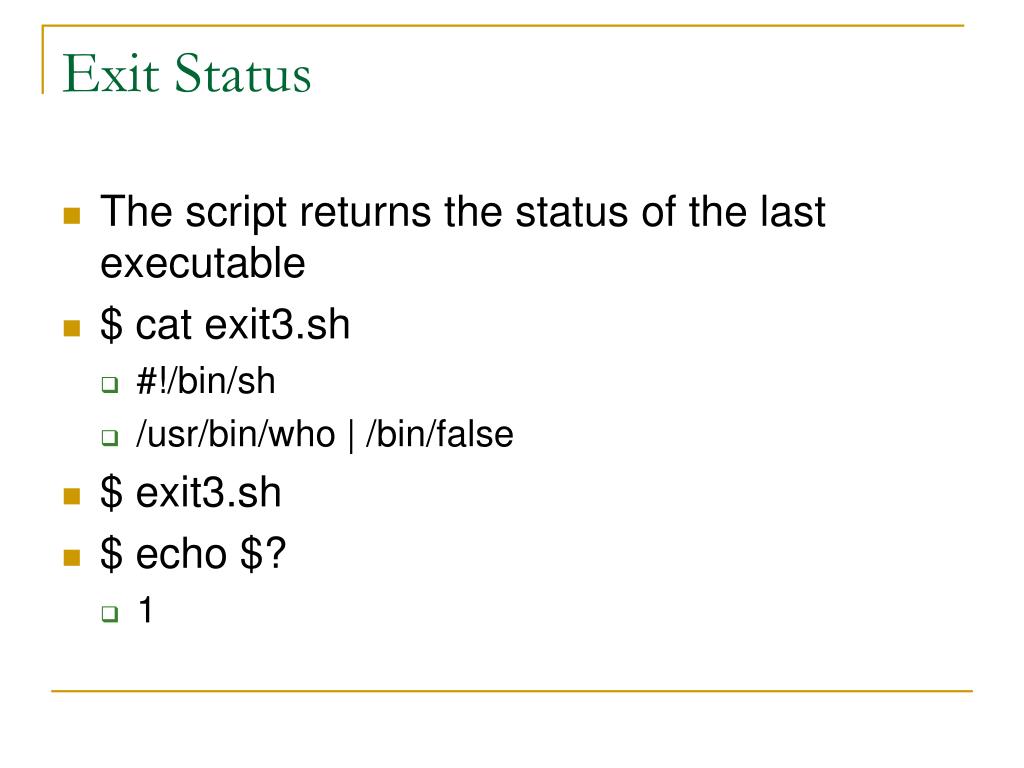Click the "$ exit3.sh" run command text
This screenshot has height=768, width=1024.
coord(190,494)
